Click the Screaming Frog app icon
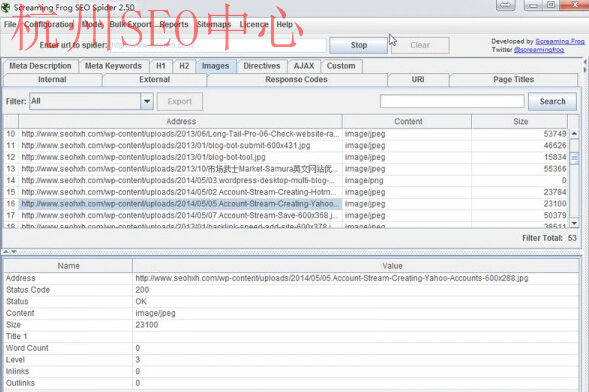This screenshot has height=392, width=589. (x=6, y=7)
